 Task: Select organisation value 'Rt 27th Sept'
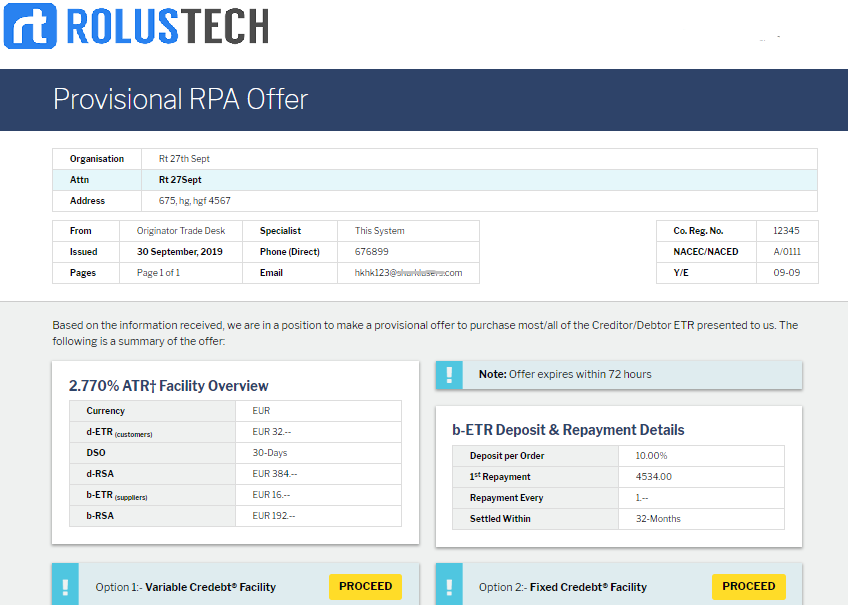184,159
